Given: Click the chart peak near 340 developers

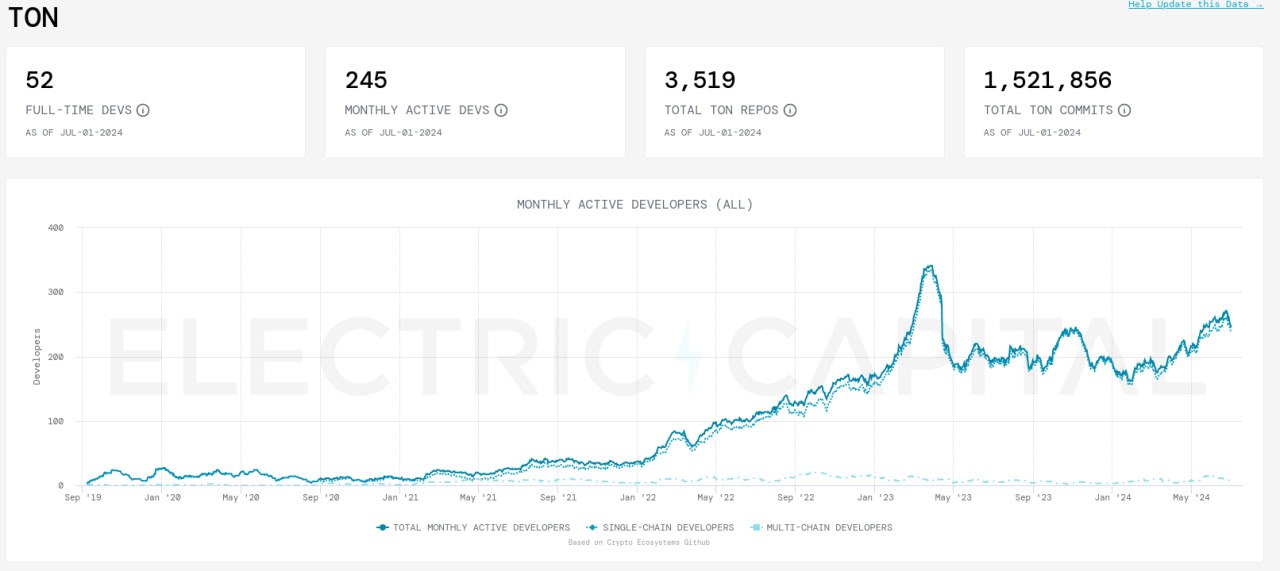Looking at the screenshot, I should (930, 266).
